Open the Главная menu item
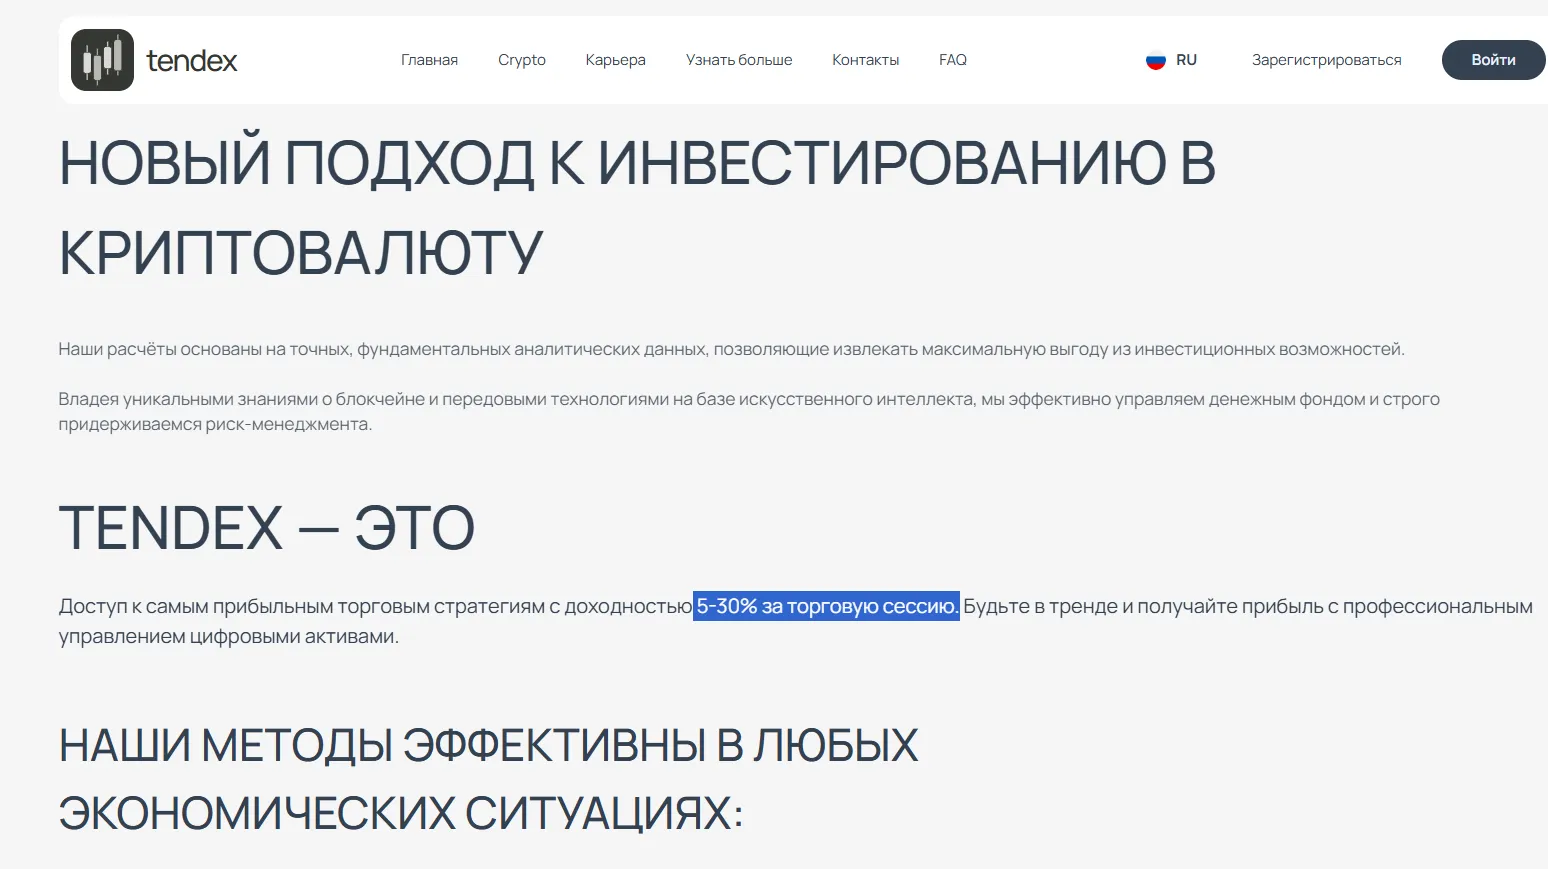 [429, 60]
